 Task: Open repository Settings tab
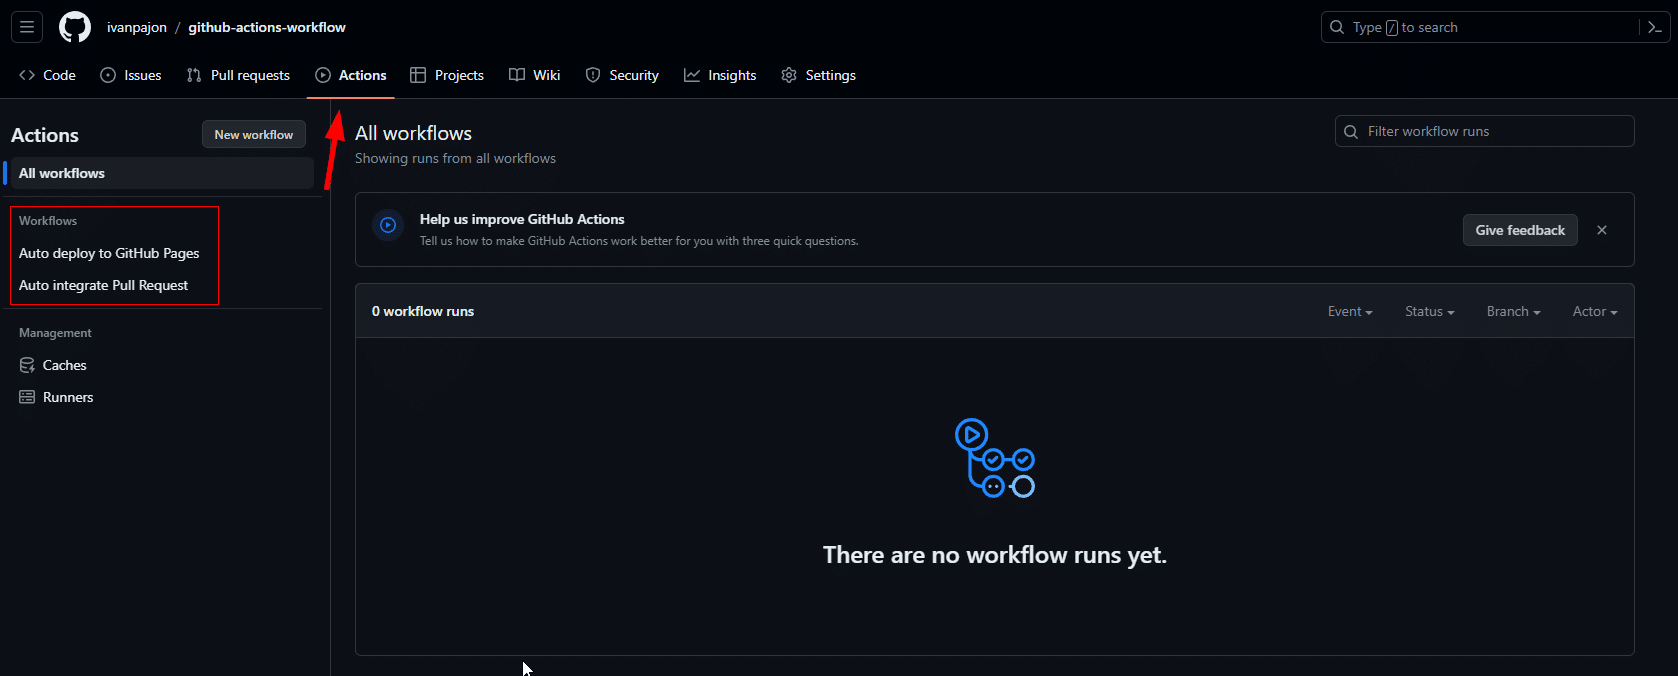coord(819,75)
